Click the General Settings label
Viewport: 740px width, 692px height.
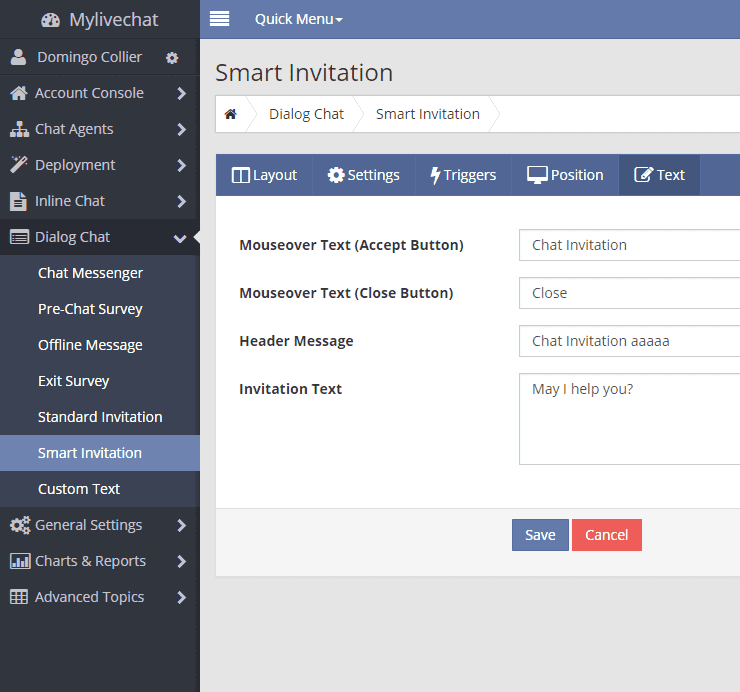pos(88,525)
